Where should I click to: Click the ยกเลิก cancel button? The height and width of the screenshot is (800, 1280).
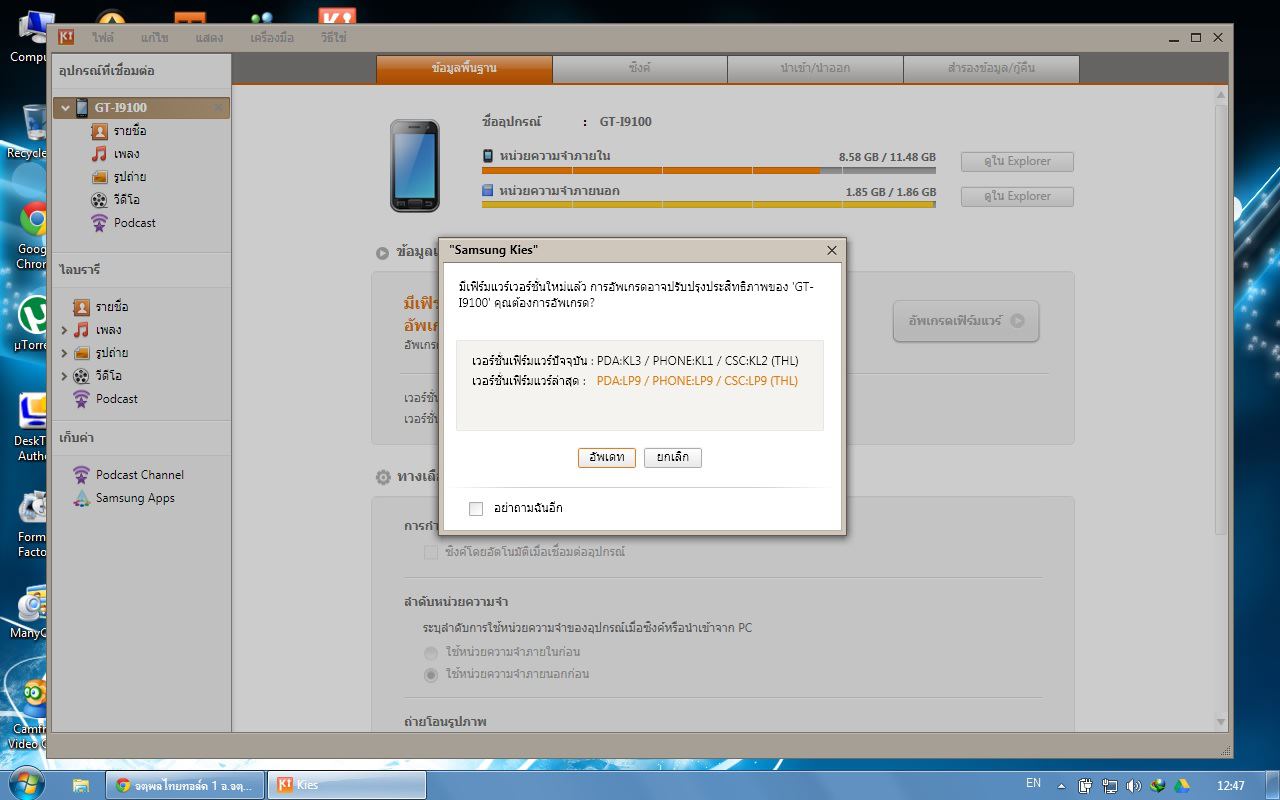point(673,457)
